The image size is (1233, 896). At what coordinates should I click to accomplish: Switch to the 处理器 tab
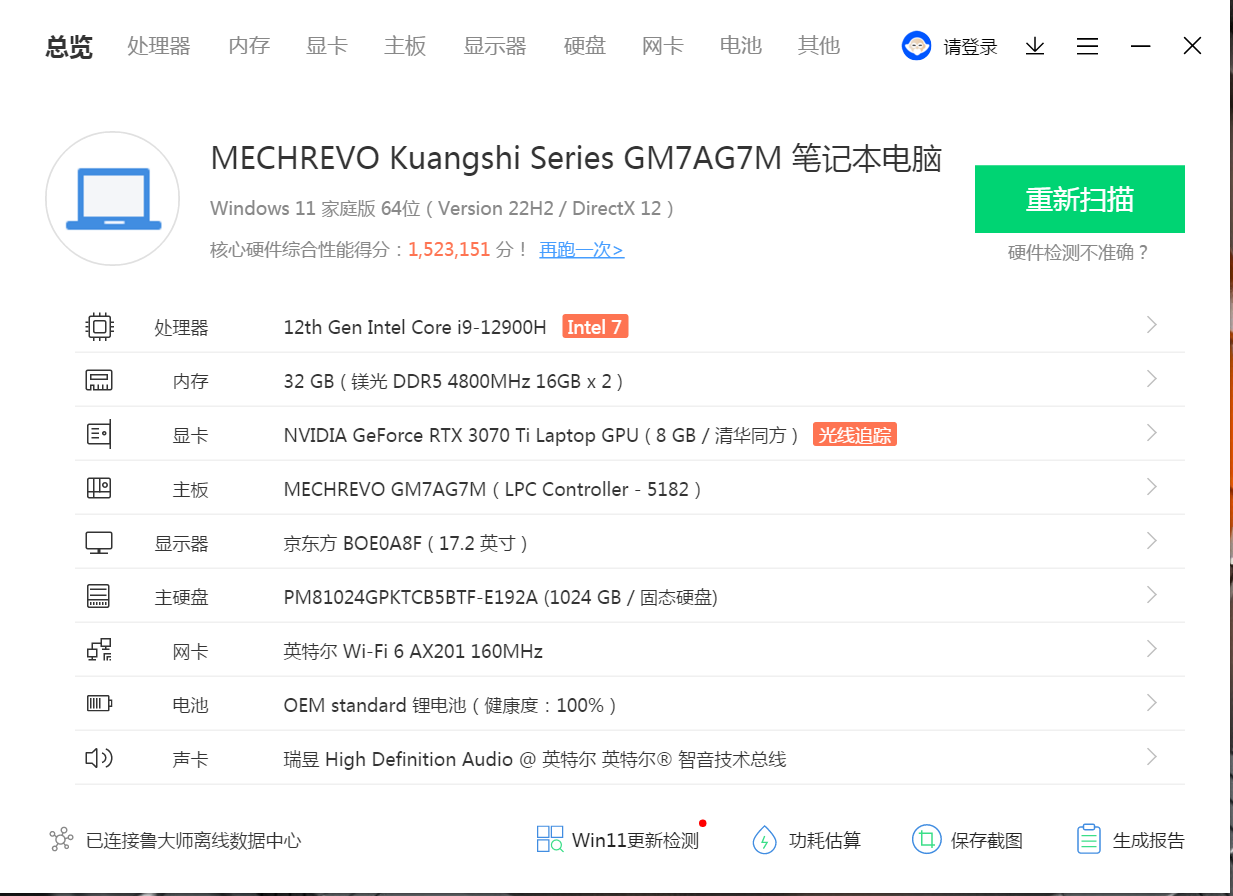(x=159, y=46)
